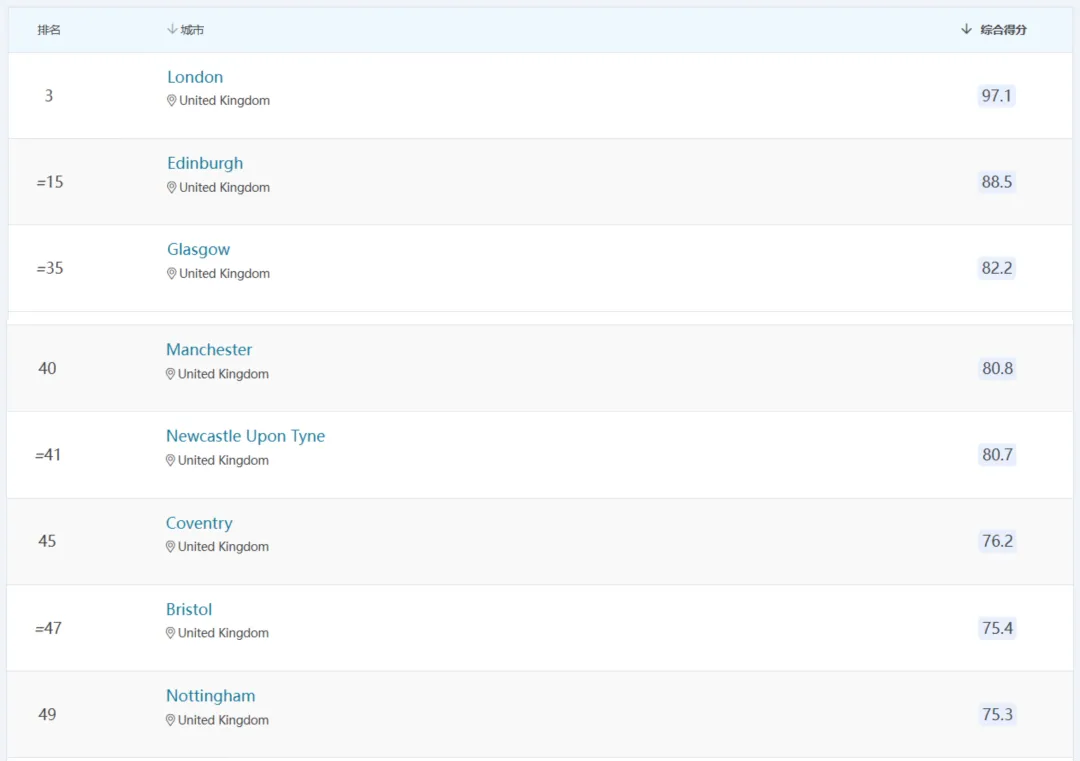This screenshot has width=1080, height=761.
Task: Click rank =35 in Glasgow row
Action: pos(50,268)
